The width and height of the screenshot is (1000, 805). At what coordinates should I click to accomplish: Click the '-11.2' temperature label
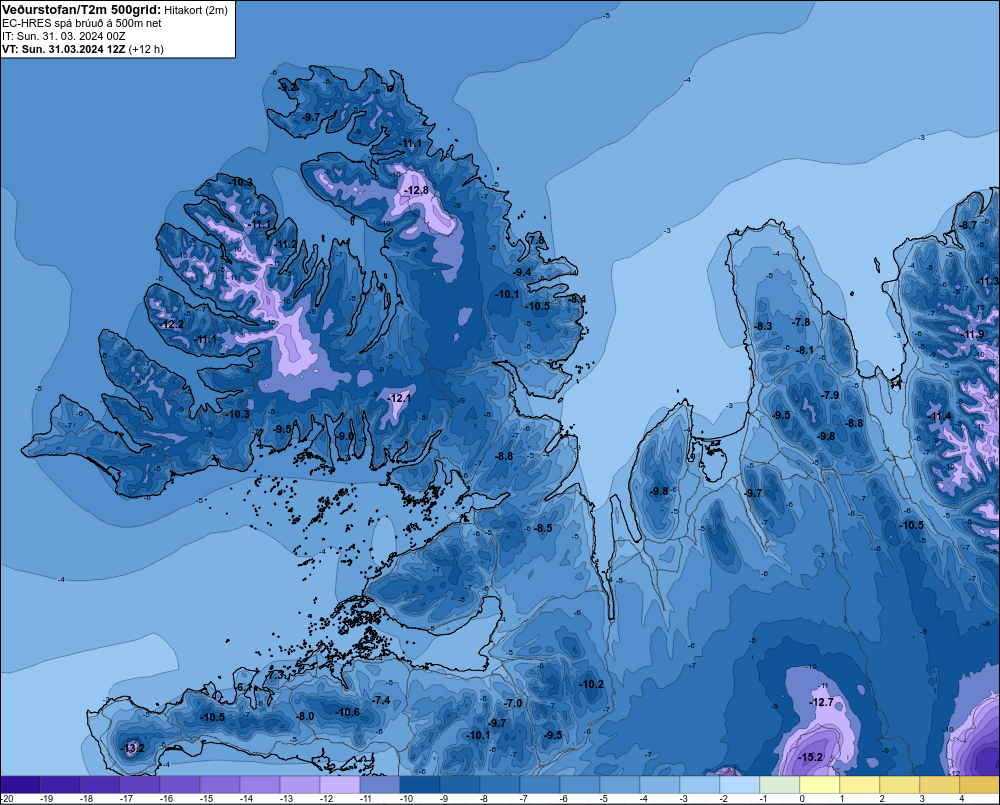[x=286, y=244]
